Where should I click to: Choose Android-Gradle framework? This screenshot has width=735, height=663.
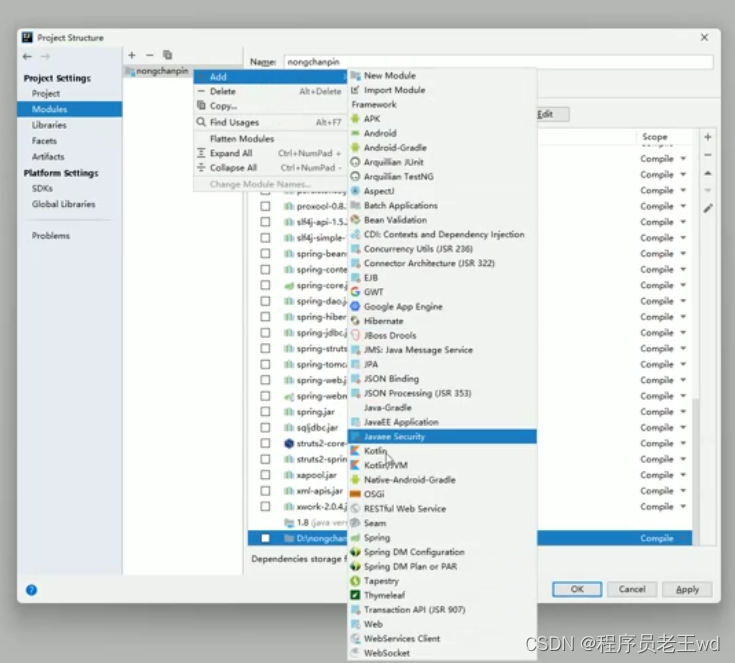click(442, 148)
